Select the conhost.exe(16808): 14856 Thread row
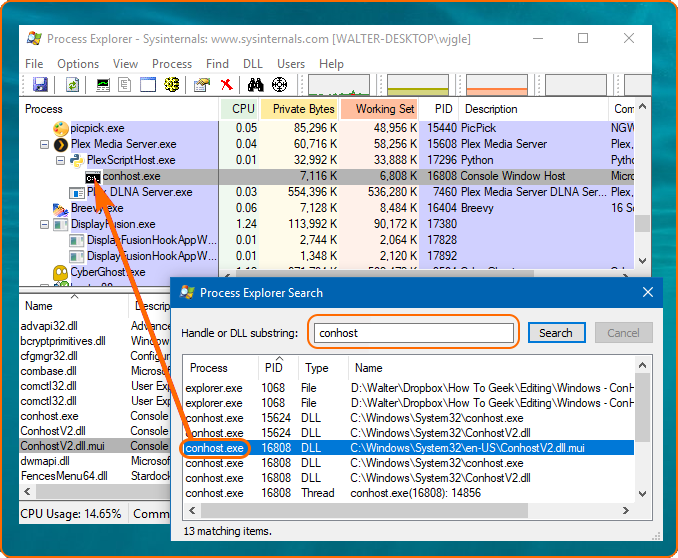678x558 pixels. point(409,493)
